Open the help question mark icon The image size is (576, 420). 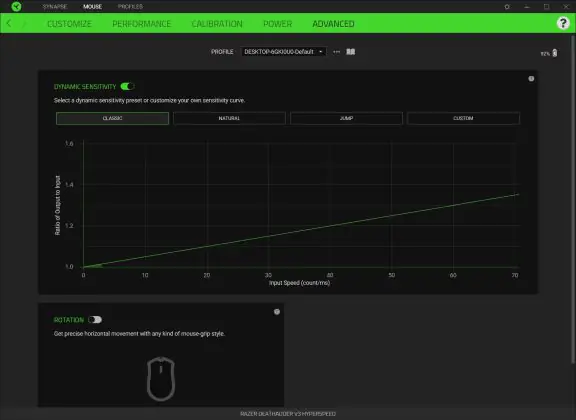(x=563, y=23)
